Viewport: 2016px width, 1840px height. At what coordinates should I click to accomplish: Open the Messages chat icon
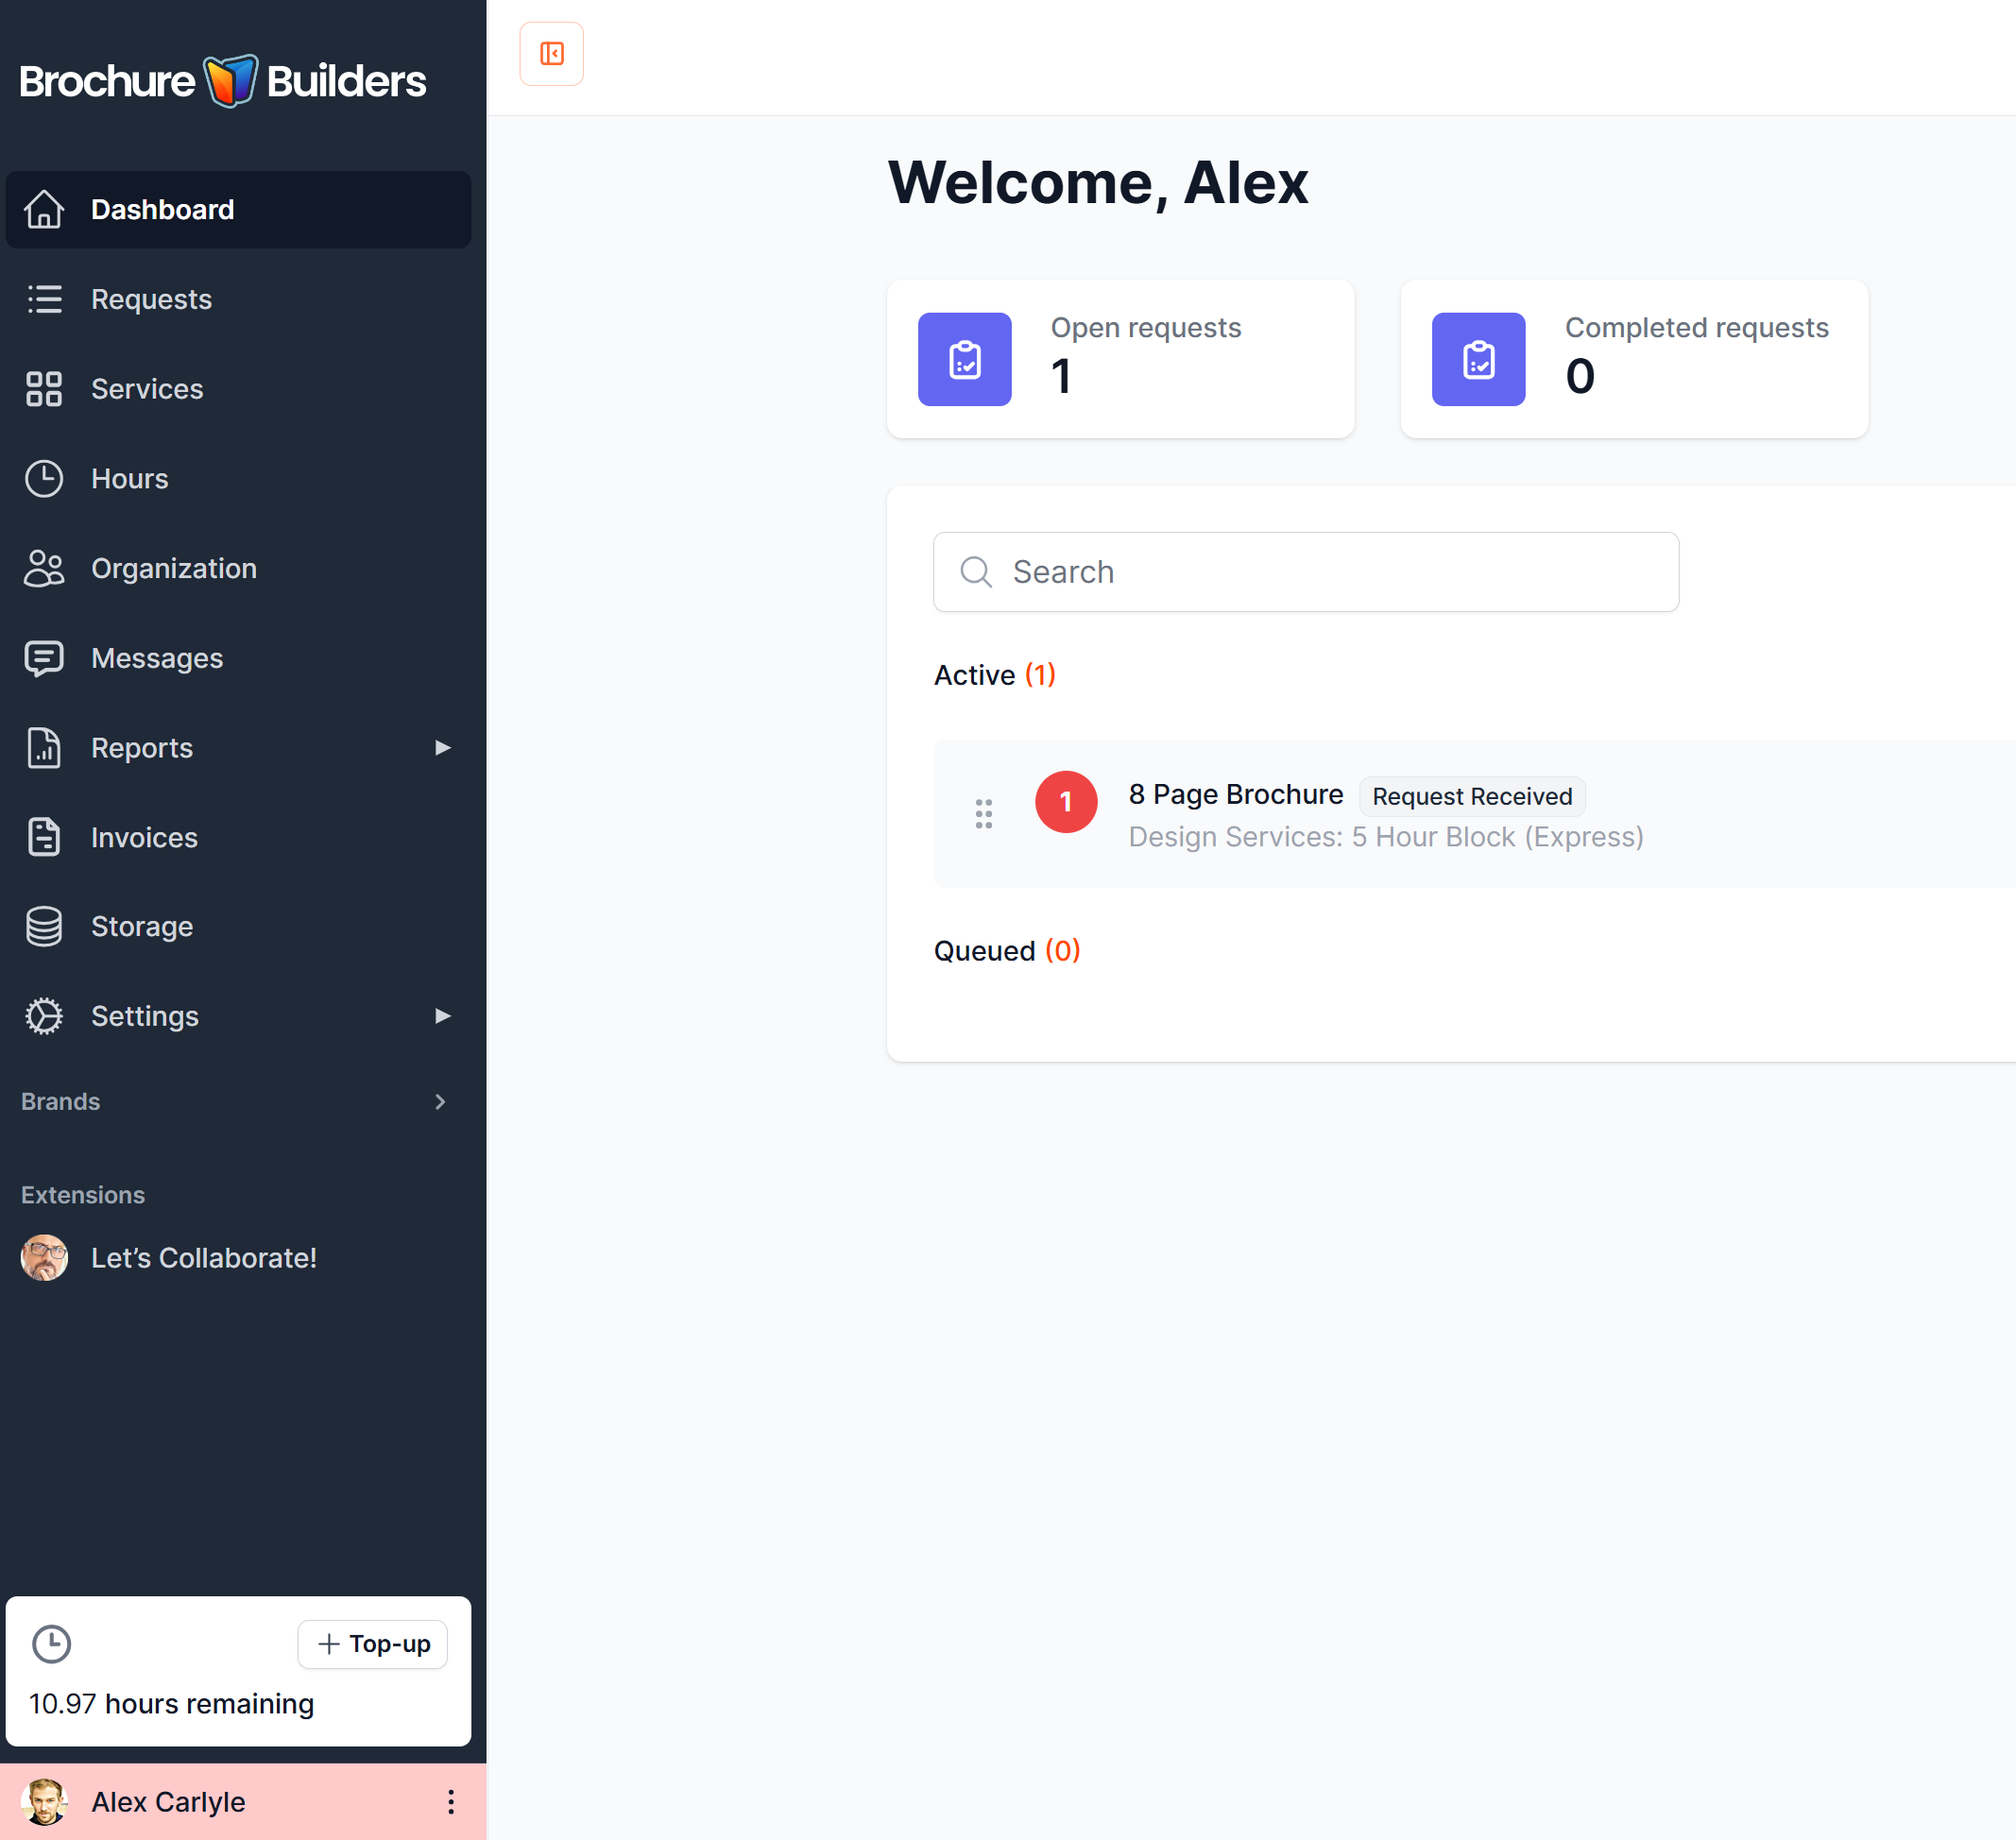[44, 658]
